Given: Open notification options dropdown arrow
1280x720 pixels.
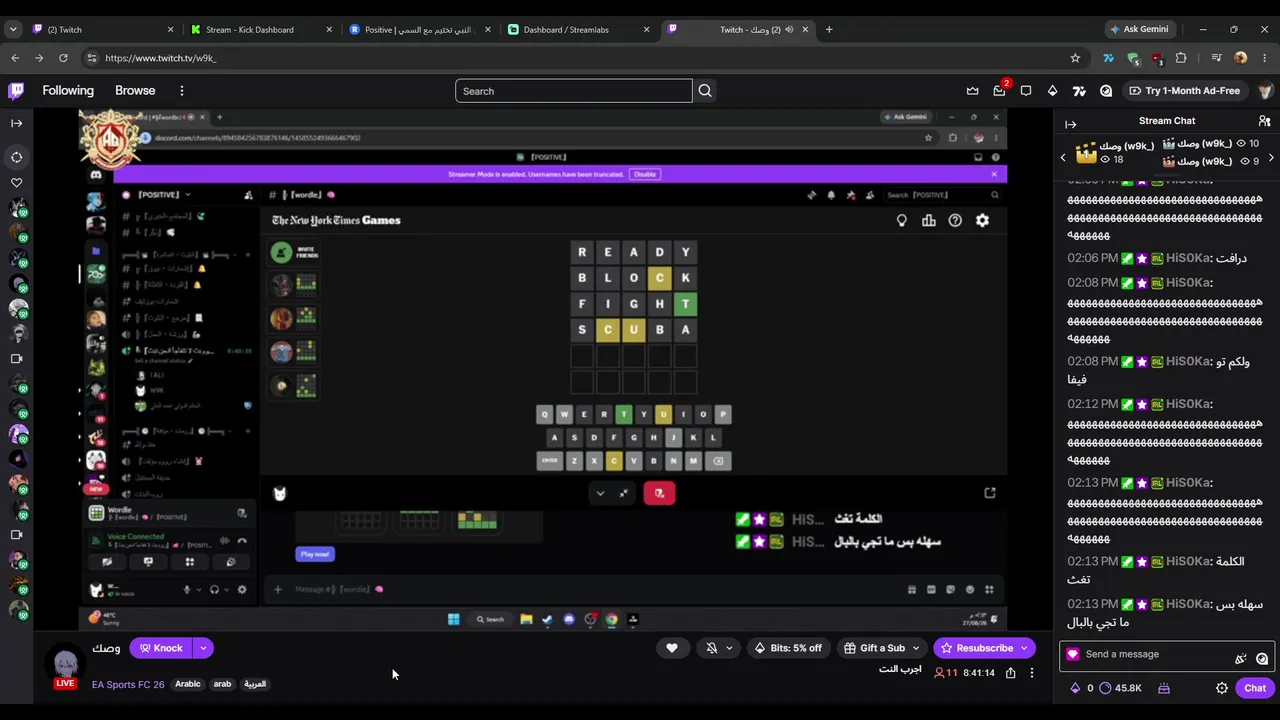Looking at the screenshot, I should [x=729, y=648].
